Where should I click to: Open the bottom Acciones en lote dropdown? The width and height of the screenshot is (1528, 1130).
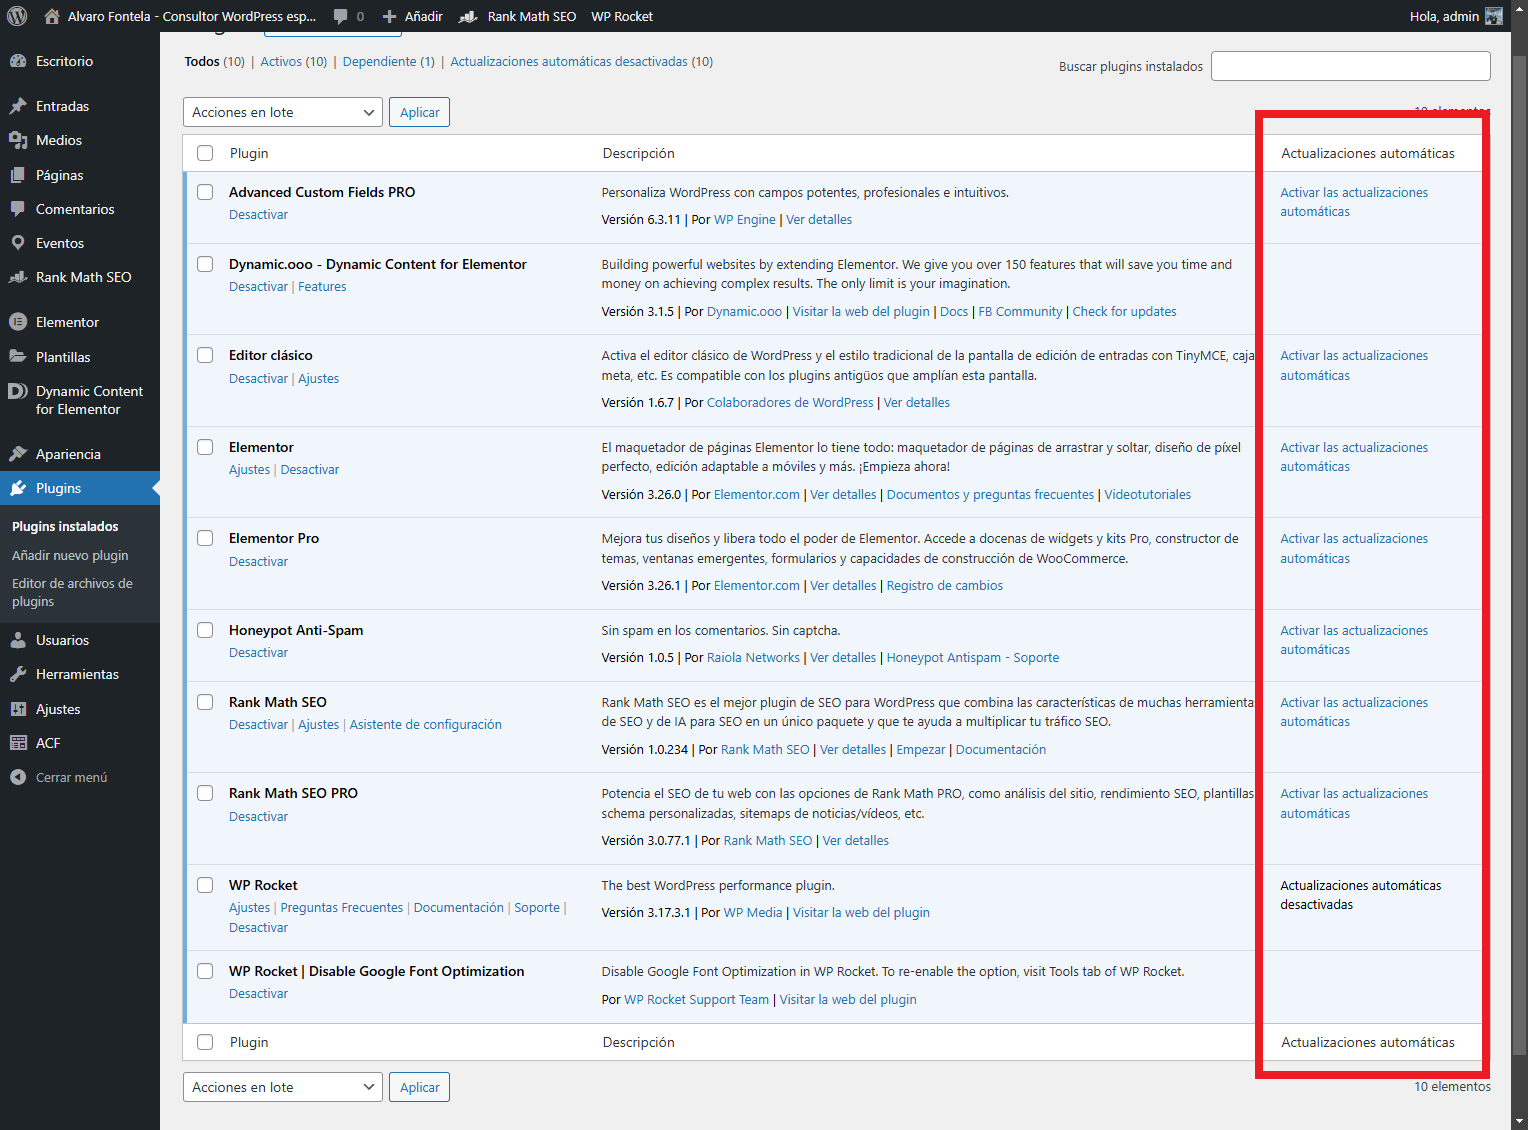pos(283,1087)
